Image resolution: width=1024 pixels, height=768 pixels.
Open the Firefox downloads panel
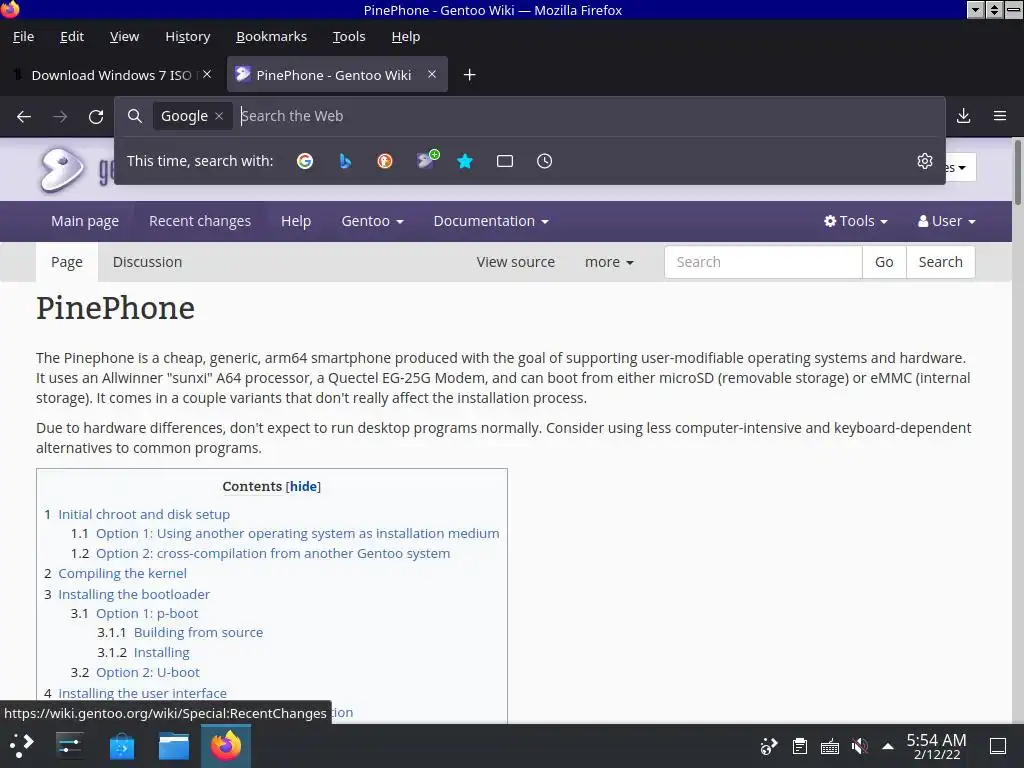pyautogui.click(x=963, y=116)
